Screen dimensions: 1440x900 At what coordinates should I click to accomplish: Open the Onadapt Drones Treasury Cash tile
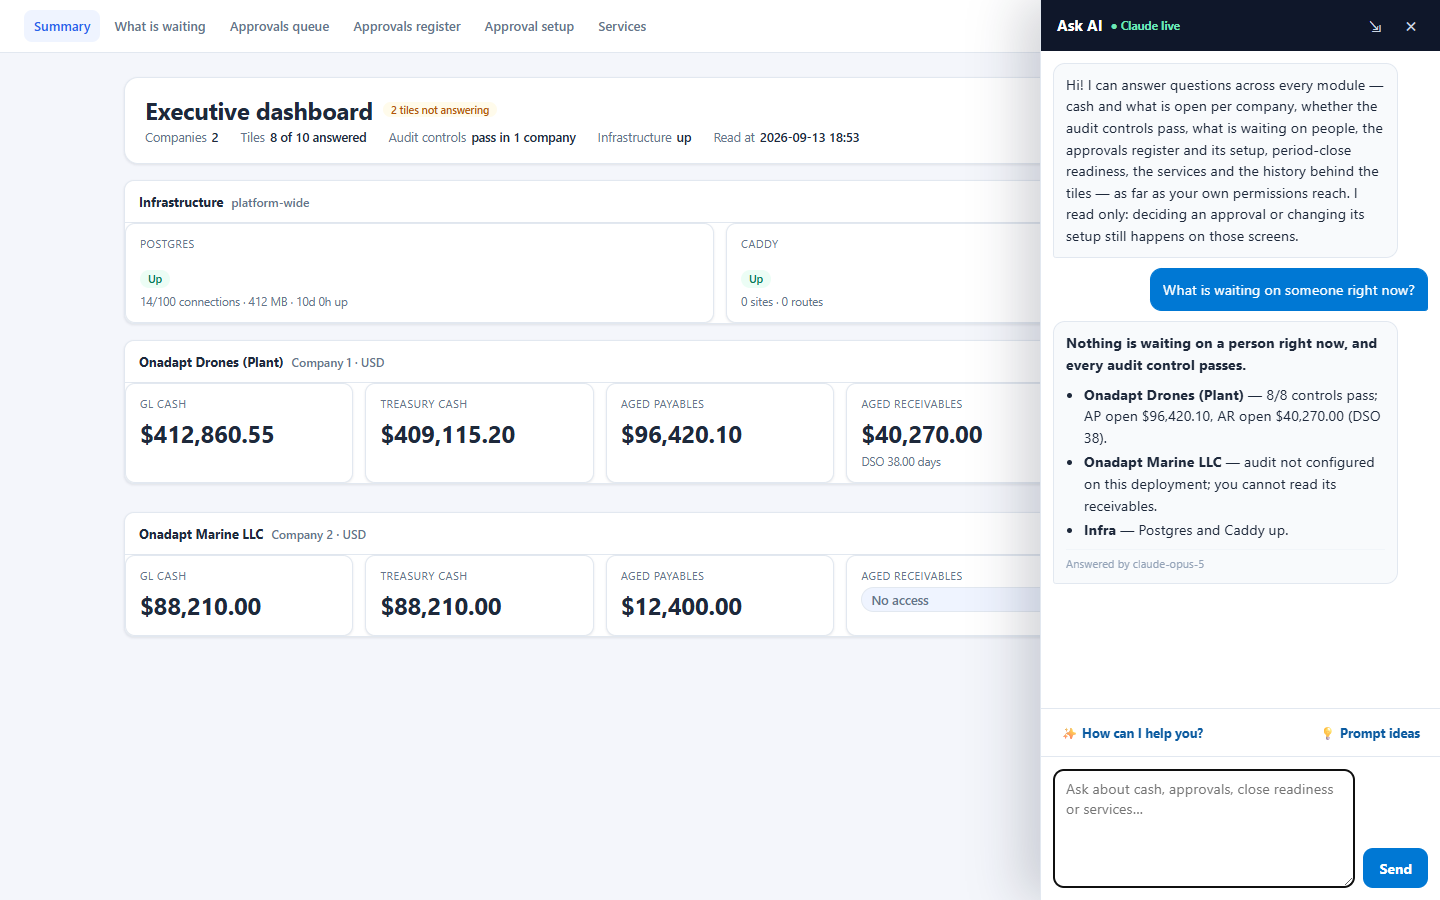tap(479, 433)
